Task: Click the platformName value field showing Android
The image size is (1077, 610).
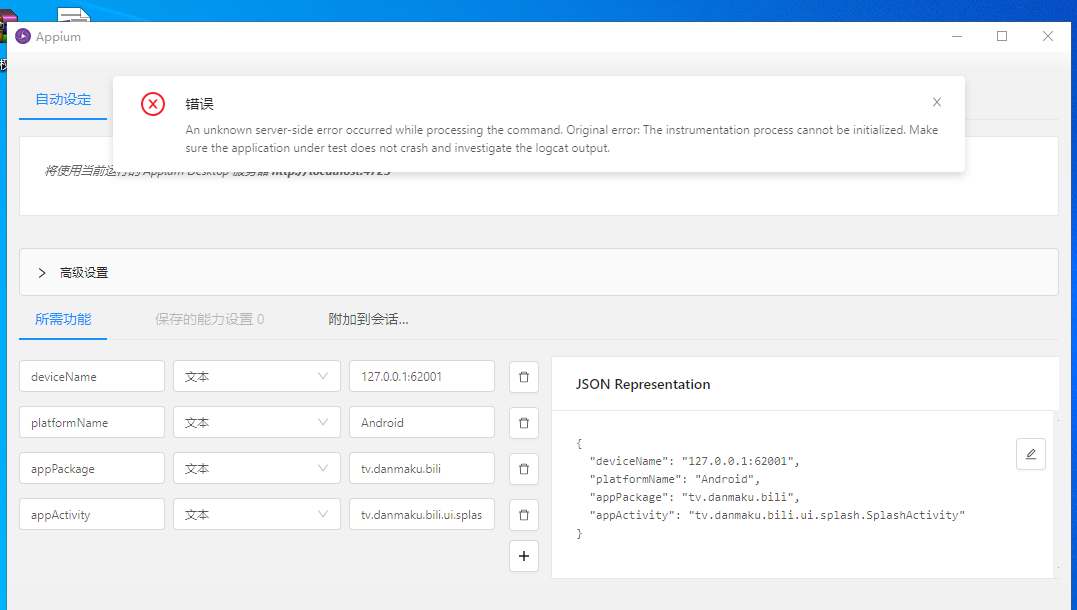Action: click(x=421, y=423)
